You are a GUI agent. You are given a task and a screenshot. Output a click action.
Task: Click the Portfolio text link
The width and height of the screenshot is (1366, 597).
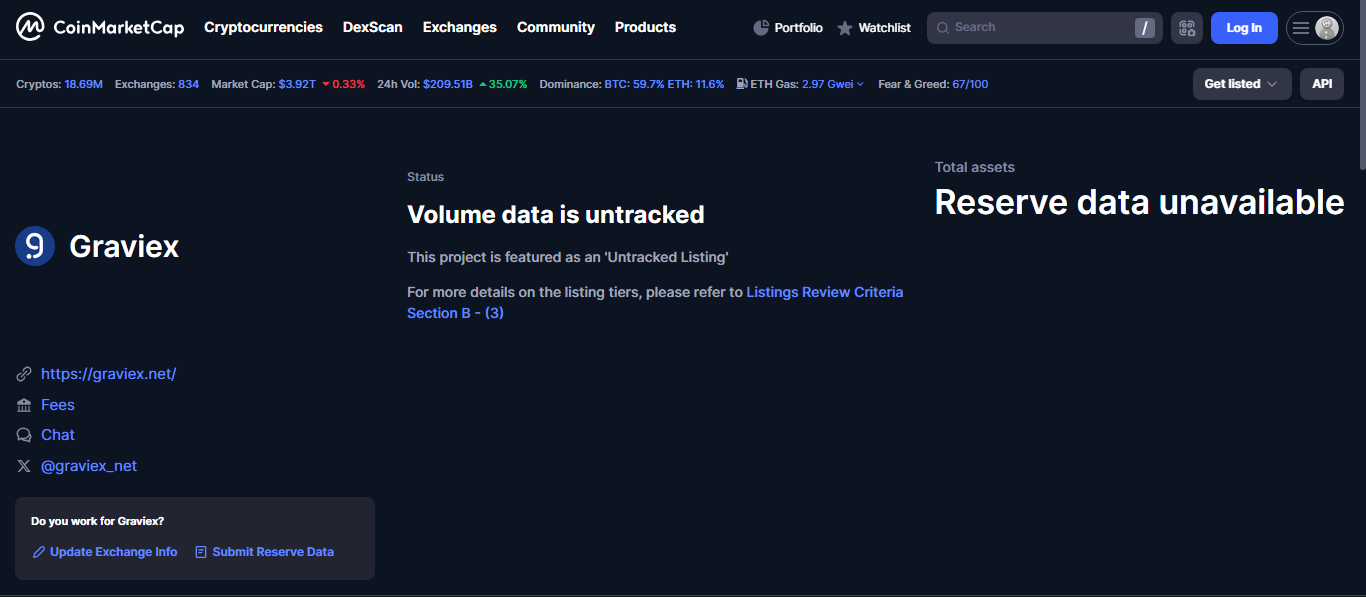[x=799, y=28]
